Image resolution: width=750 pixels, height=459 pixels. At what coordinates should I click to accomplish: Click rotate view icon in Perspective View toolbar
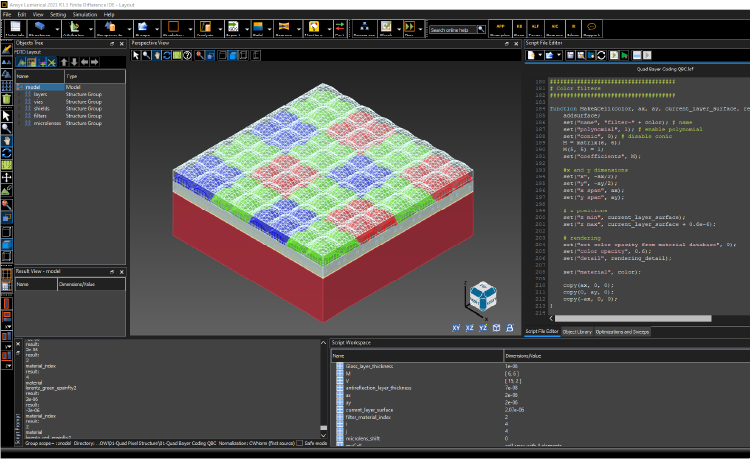click(x=167, y=55)
